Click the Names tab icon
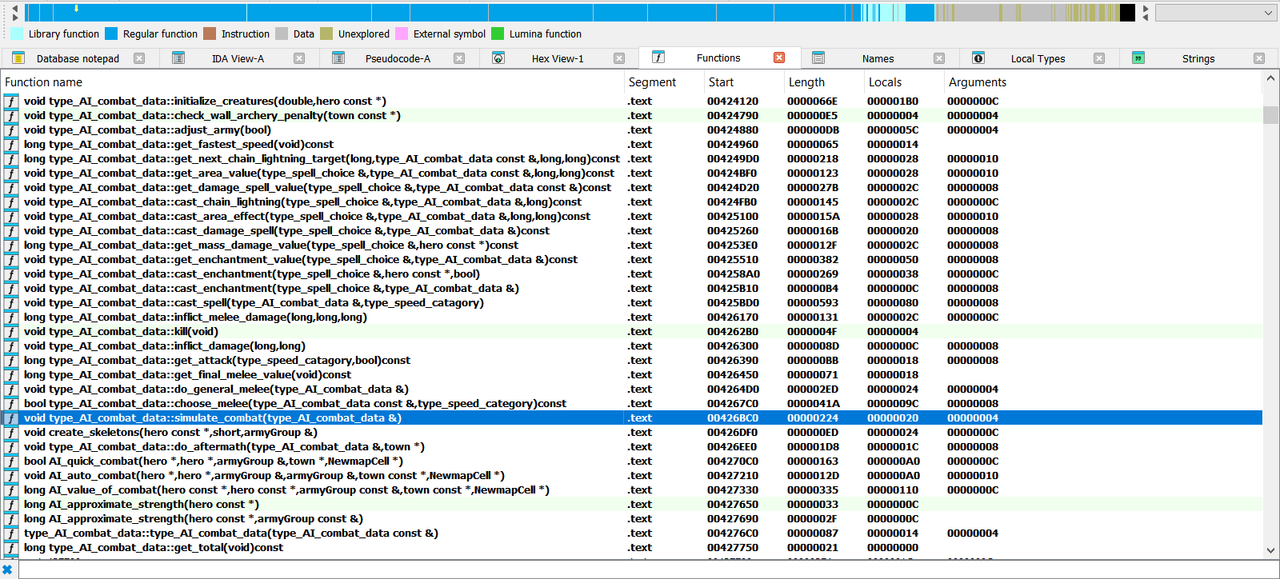Image resolution: width=1280 pixels, height=579 pixels. [818, 58]
